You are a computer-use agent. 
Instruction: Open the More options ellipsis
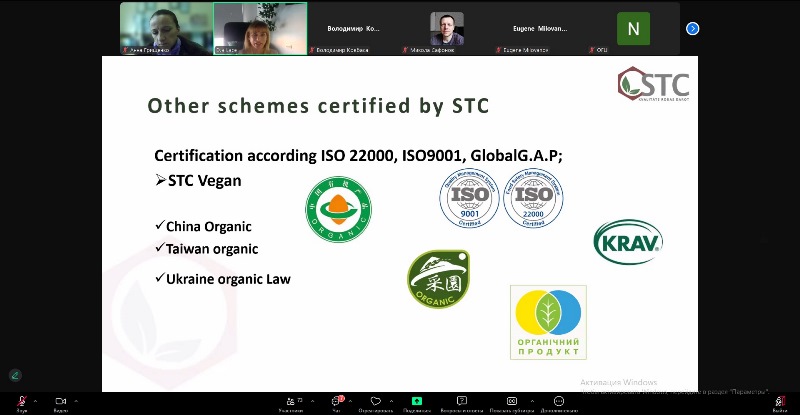558,401
